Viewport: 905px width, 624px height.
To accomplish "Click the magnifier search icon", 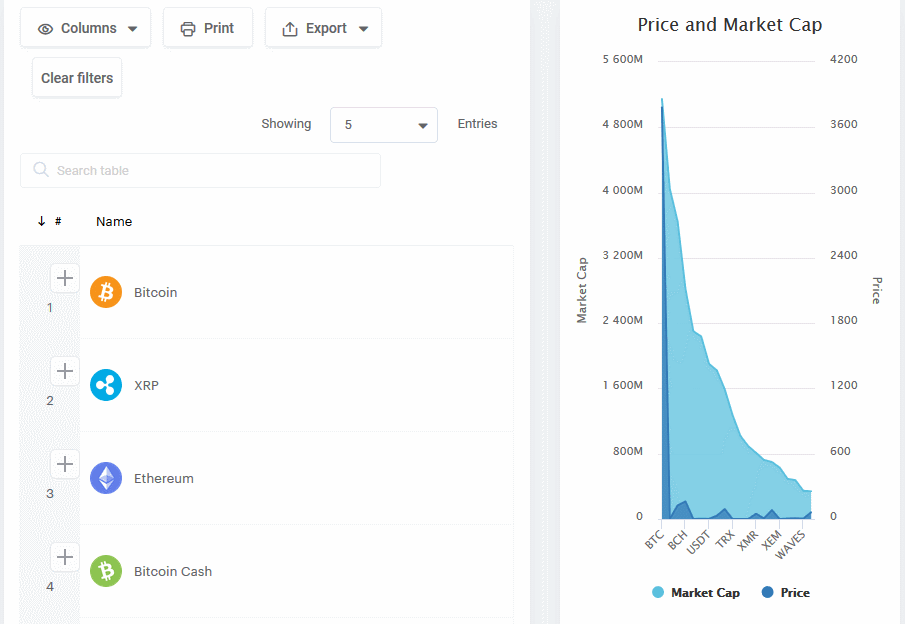I will [40, 170].
